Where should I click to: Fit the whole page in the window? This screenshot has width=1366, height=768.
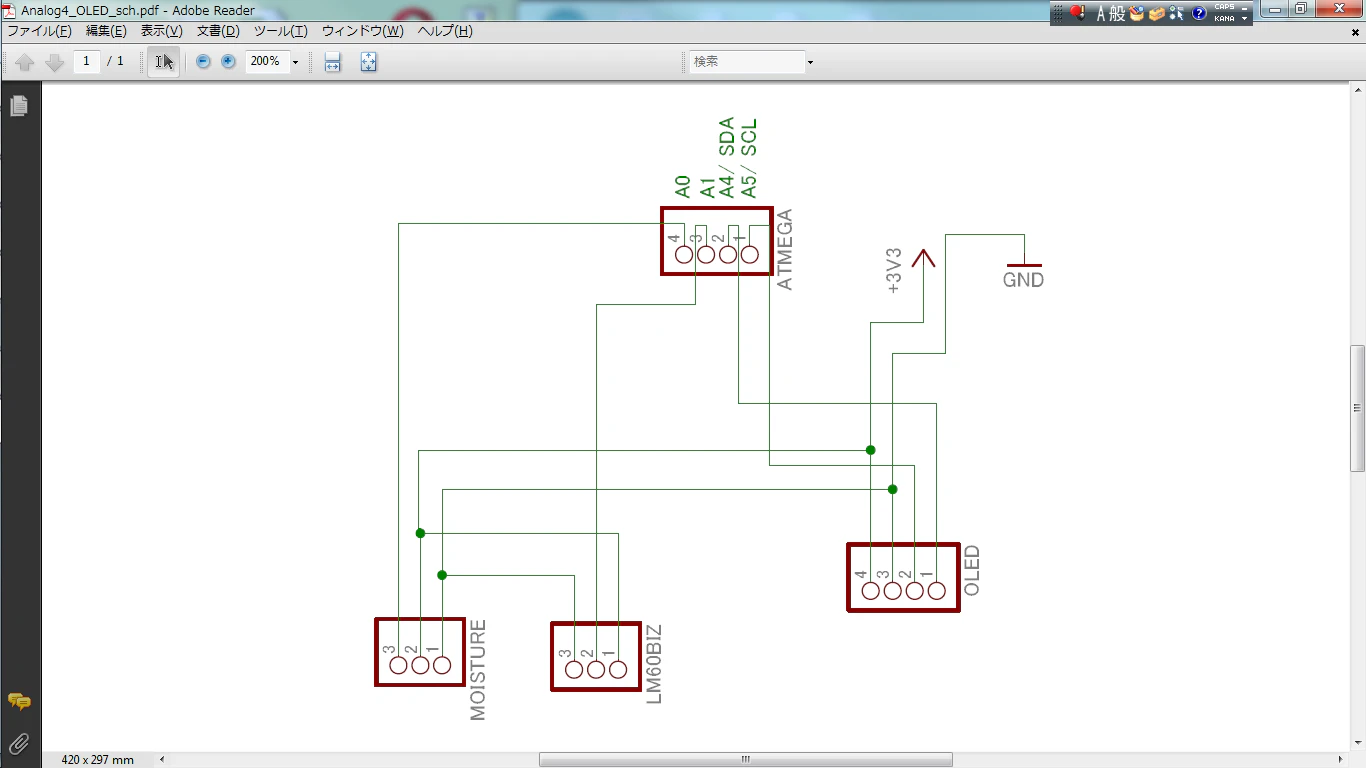pyautogui.click(x=368, y=62)
